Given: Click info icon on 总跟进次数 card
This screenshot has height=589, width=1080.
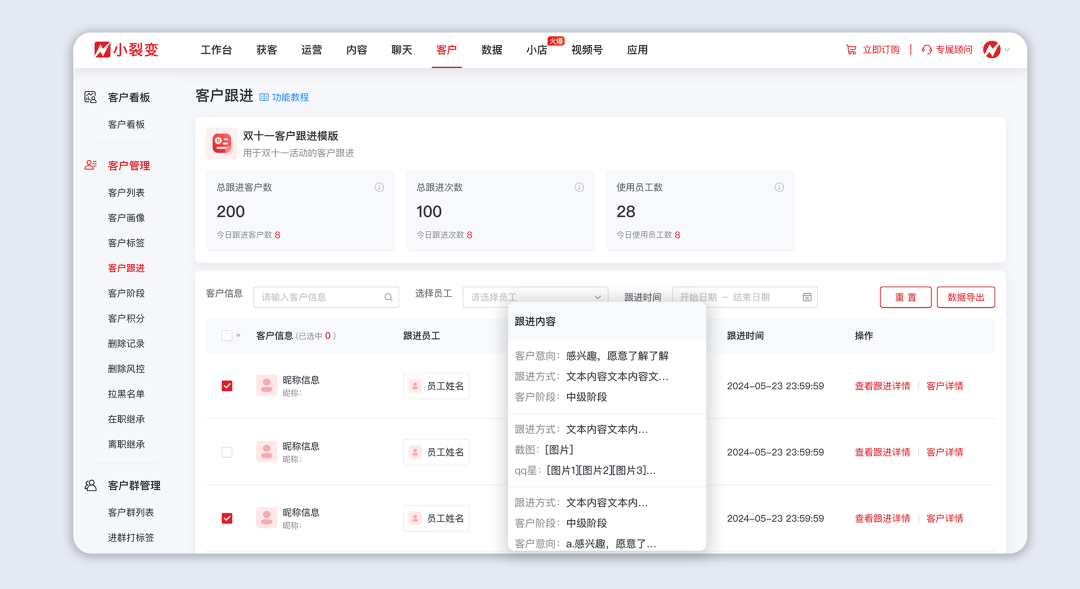Looking at the screenshot, I should [579, 187].
